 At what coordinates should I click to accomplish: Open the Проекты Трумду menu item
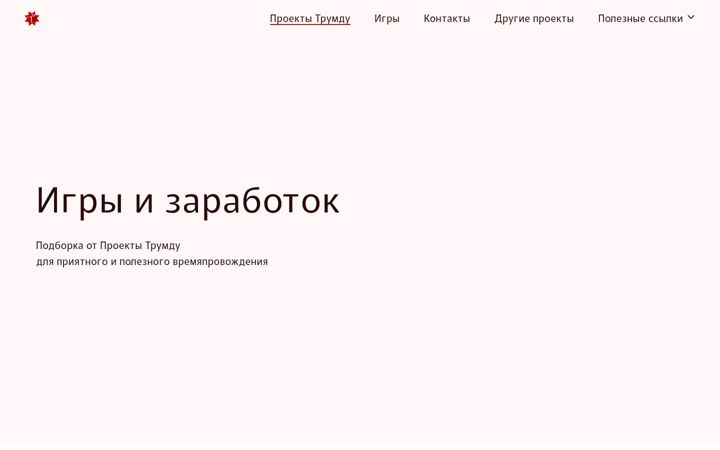pyautogui.click(x=310, y=19)
